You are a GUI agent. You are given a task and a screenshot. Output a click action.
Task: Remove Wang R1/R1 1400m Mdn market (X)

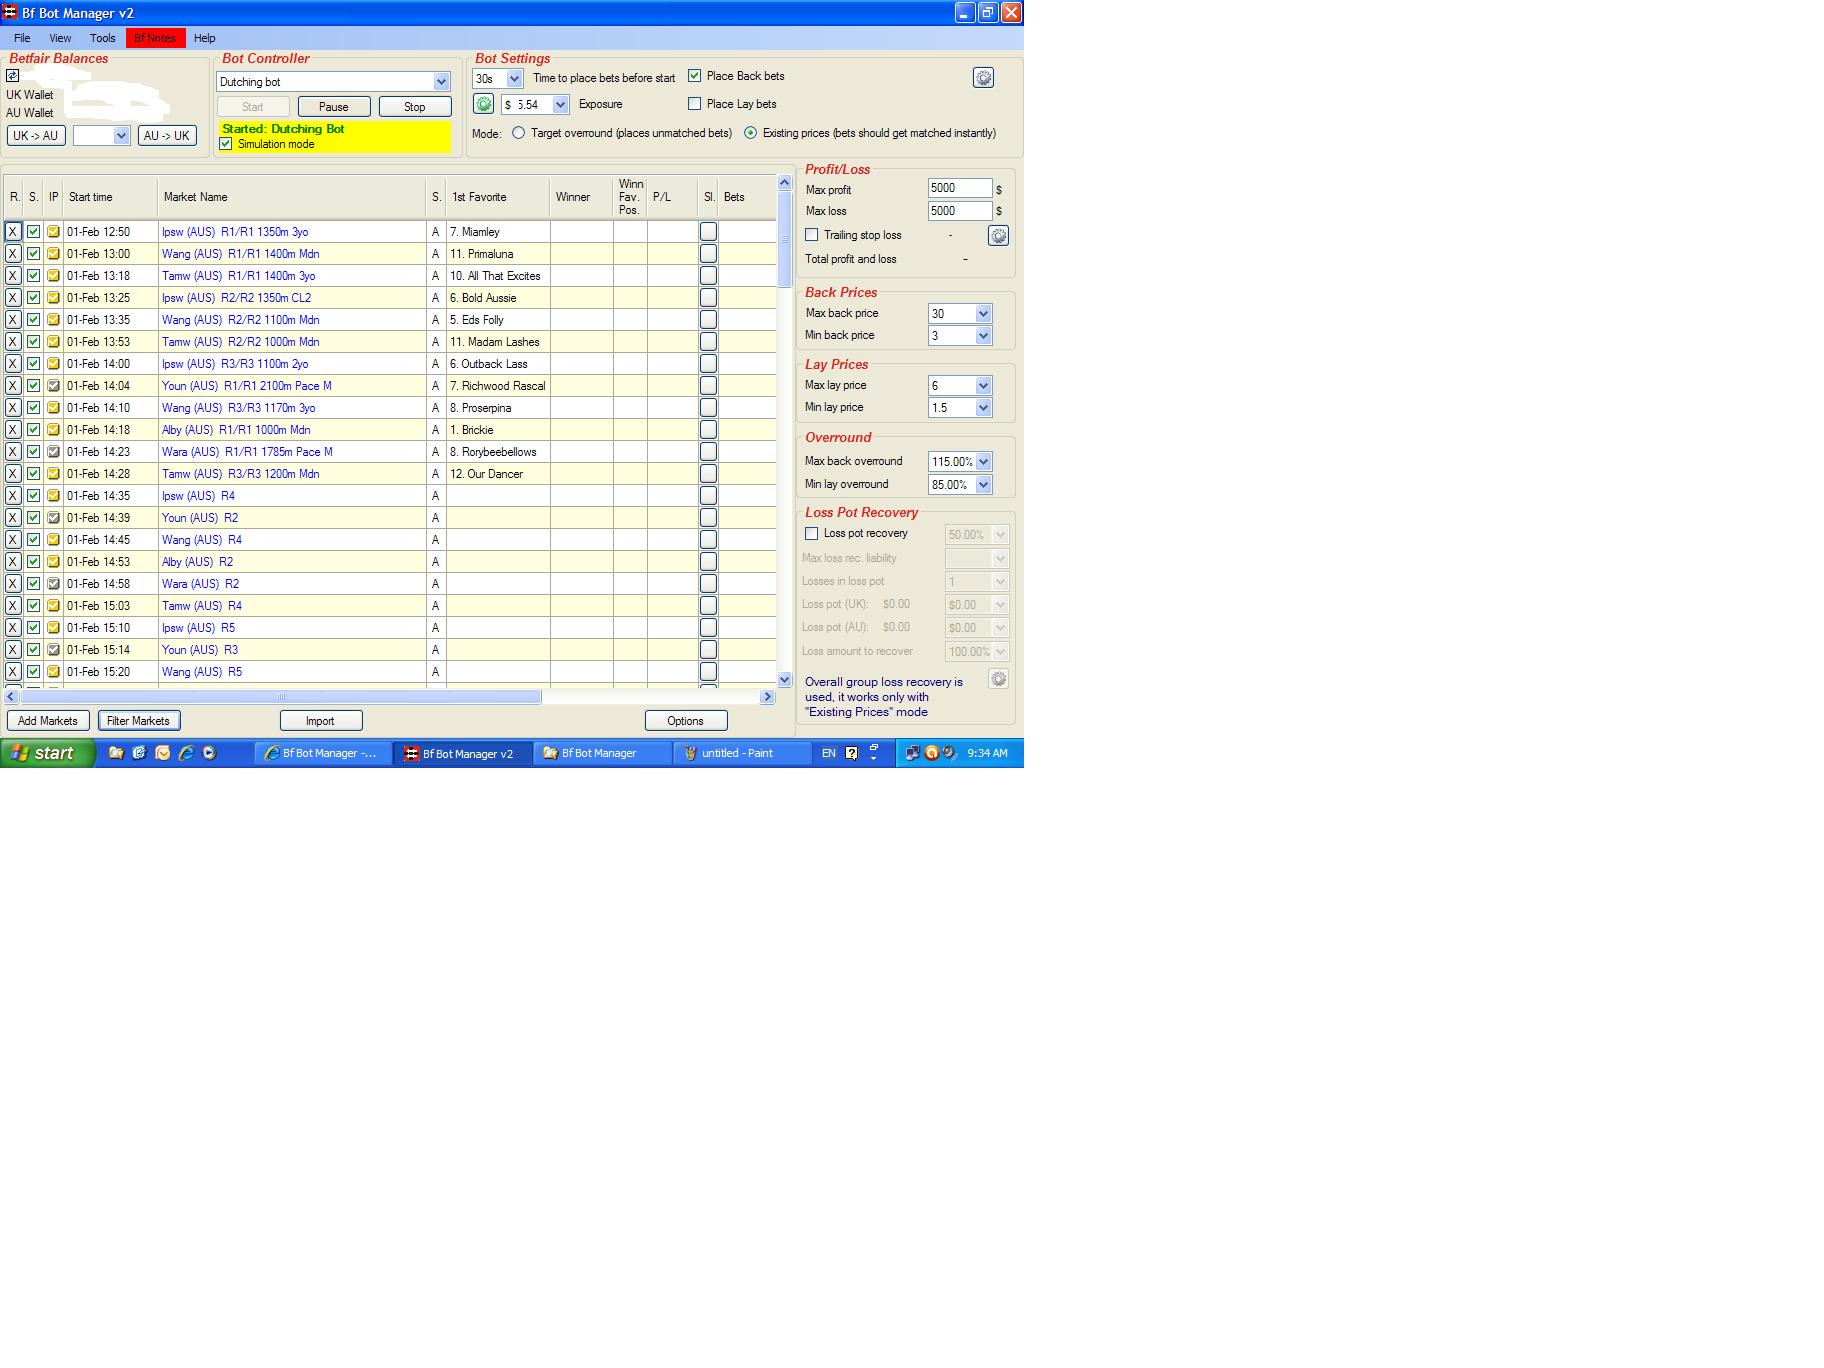coord(13,254)
